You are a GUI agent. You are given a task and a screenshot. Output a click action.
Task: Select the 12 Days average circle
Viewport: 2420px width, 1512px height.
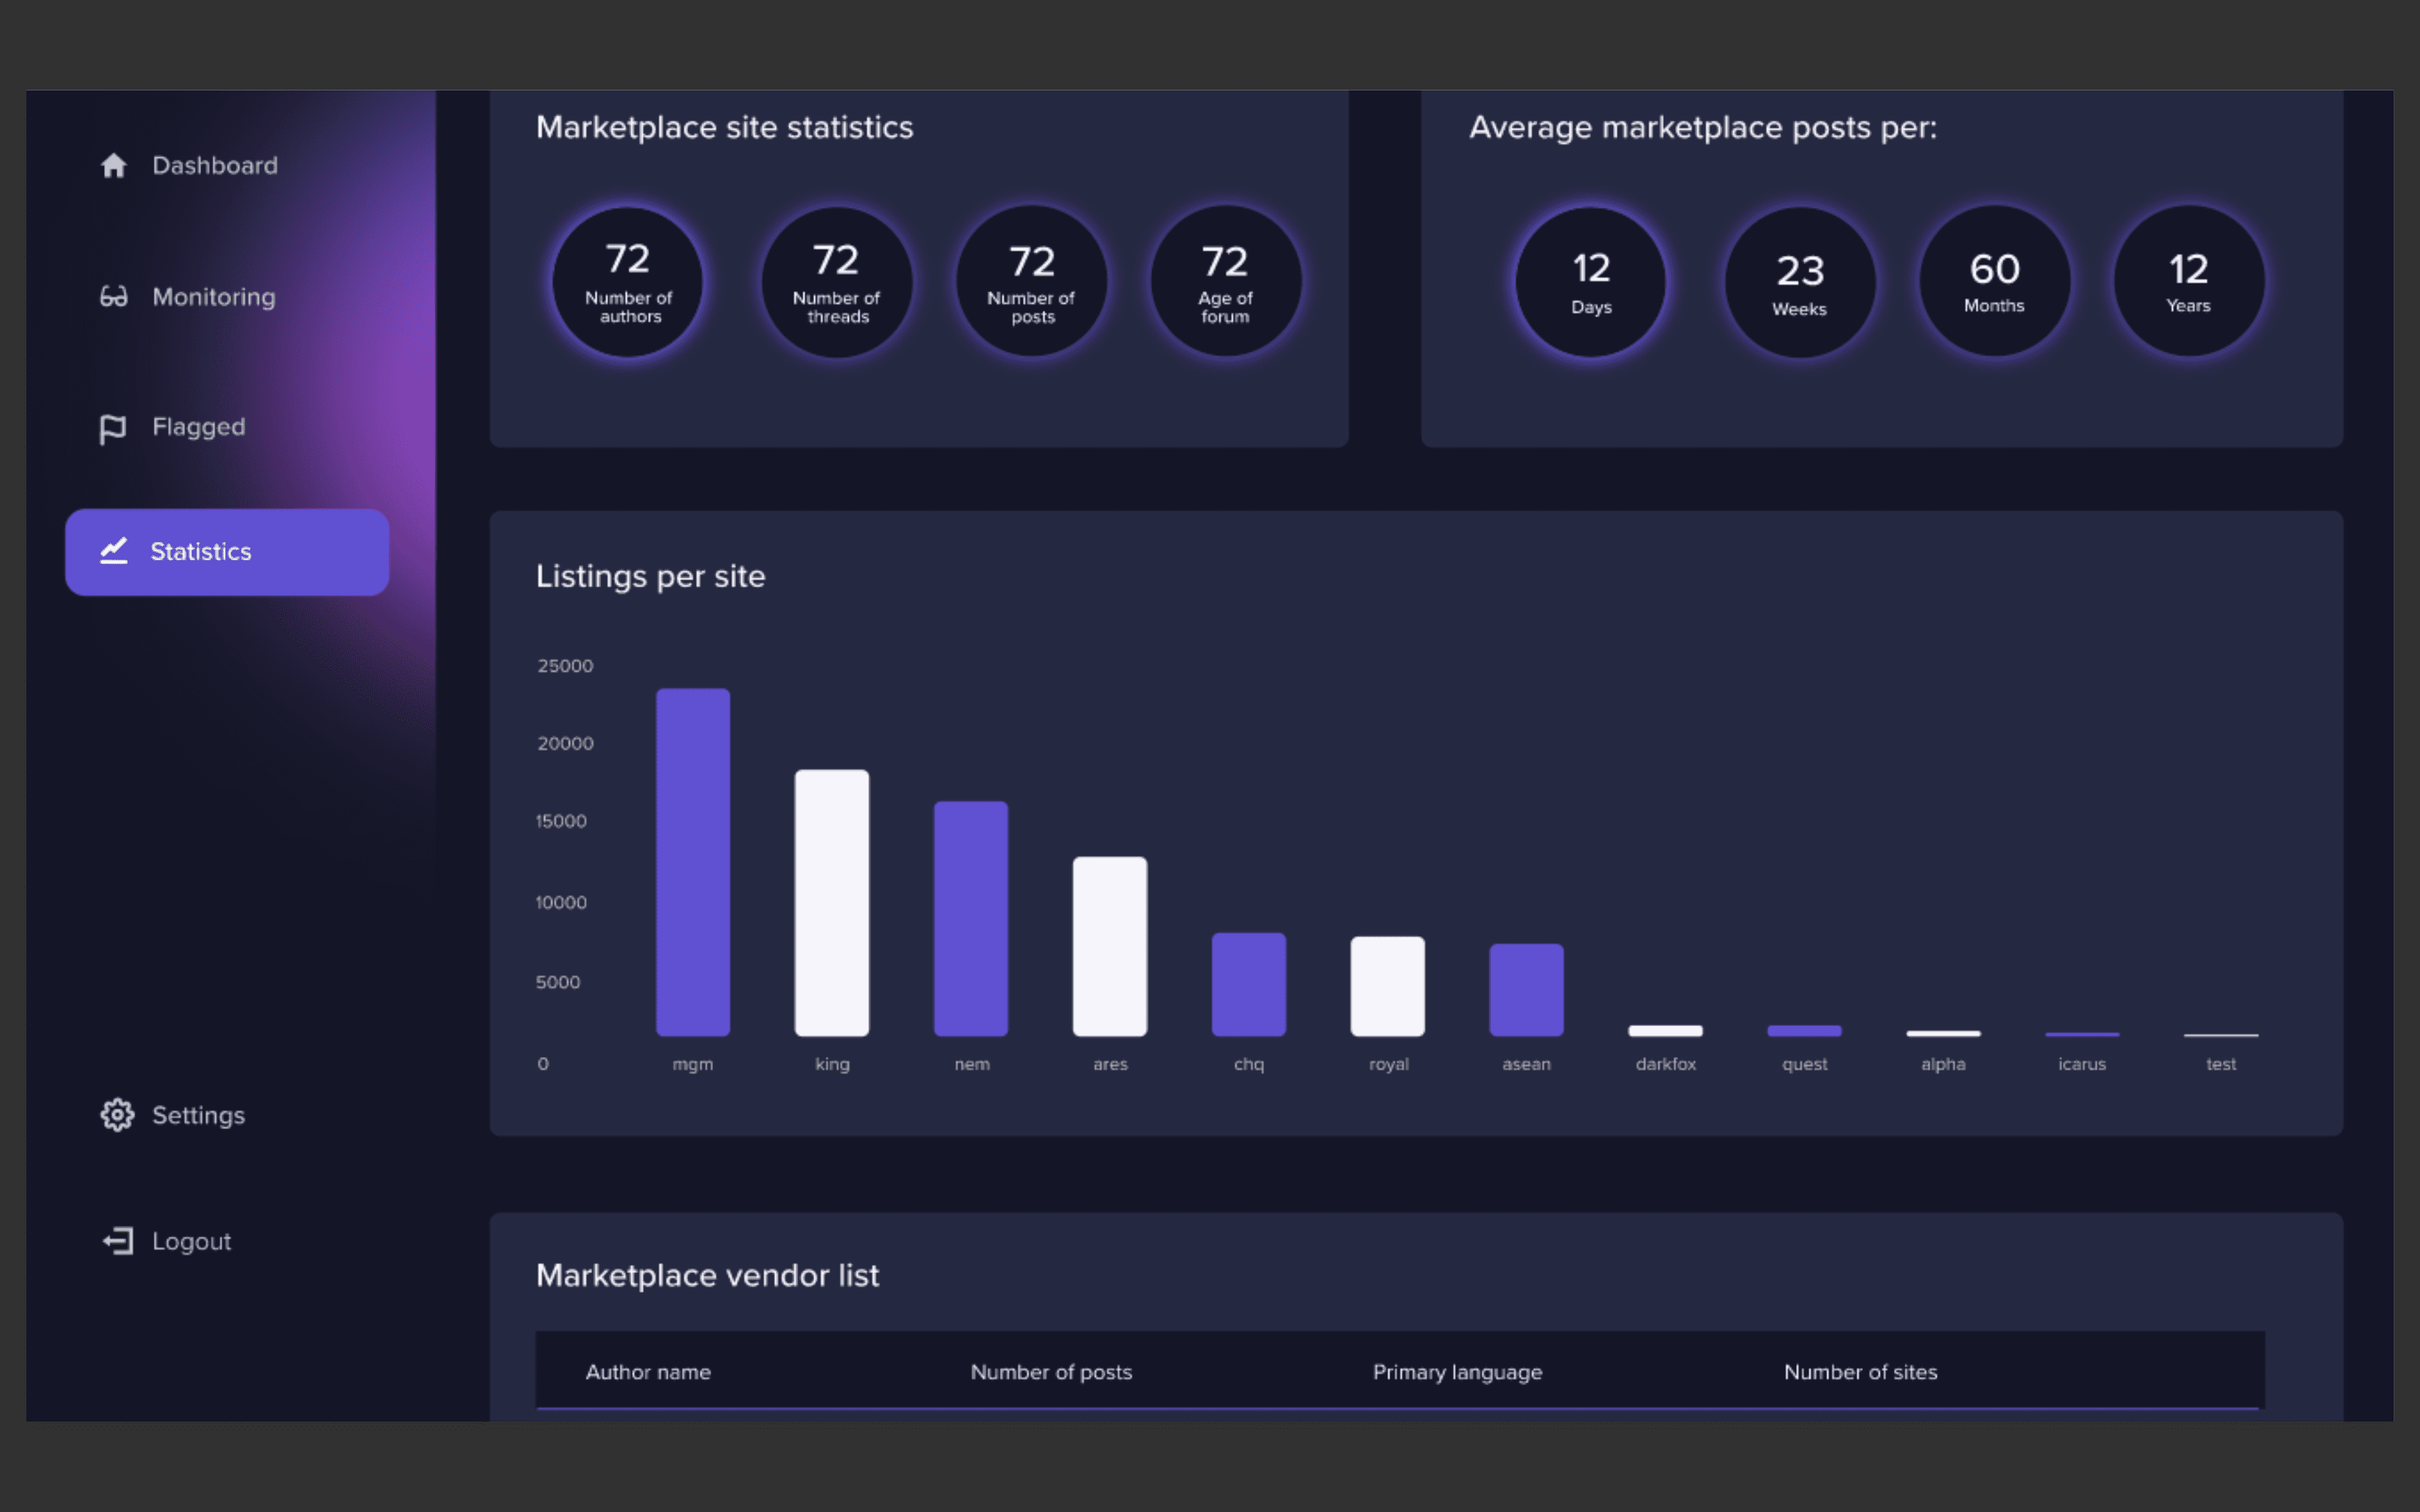[1591, 282]
